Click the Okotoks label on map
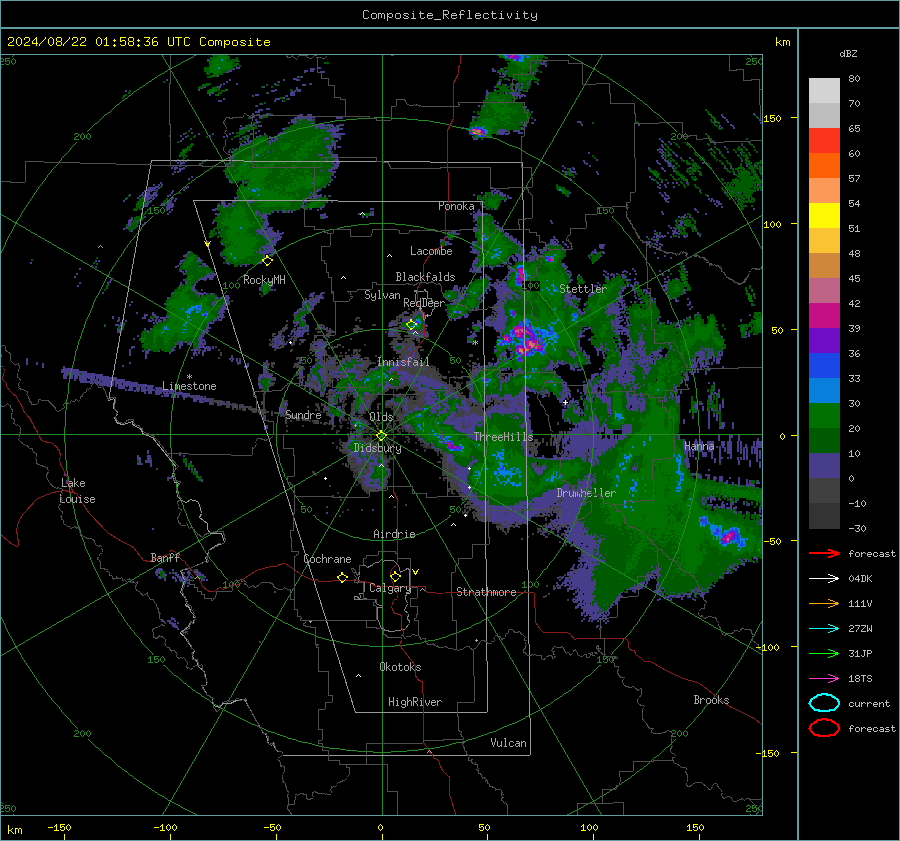Screen dimensions: 900x841 tap(400, 667)
